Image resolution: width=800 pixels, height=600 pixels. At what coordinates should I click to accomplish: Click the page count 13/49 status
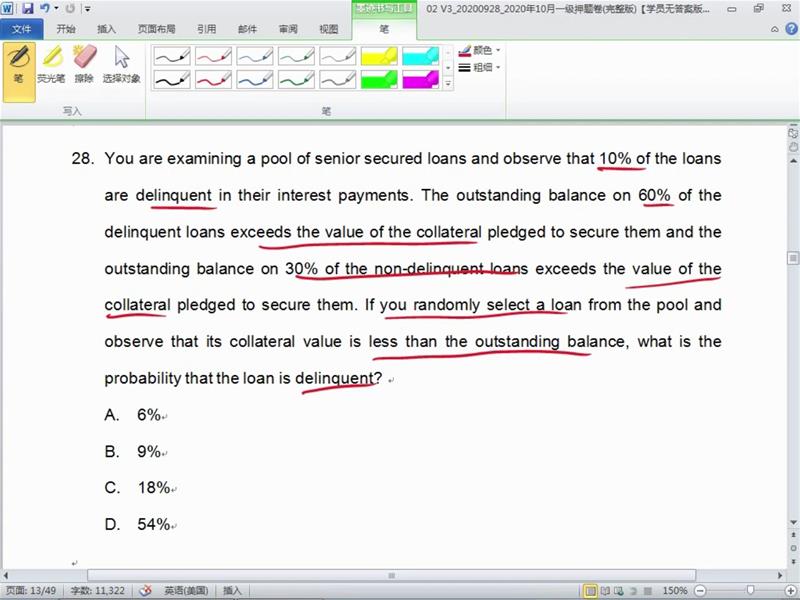(31, 591)
